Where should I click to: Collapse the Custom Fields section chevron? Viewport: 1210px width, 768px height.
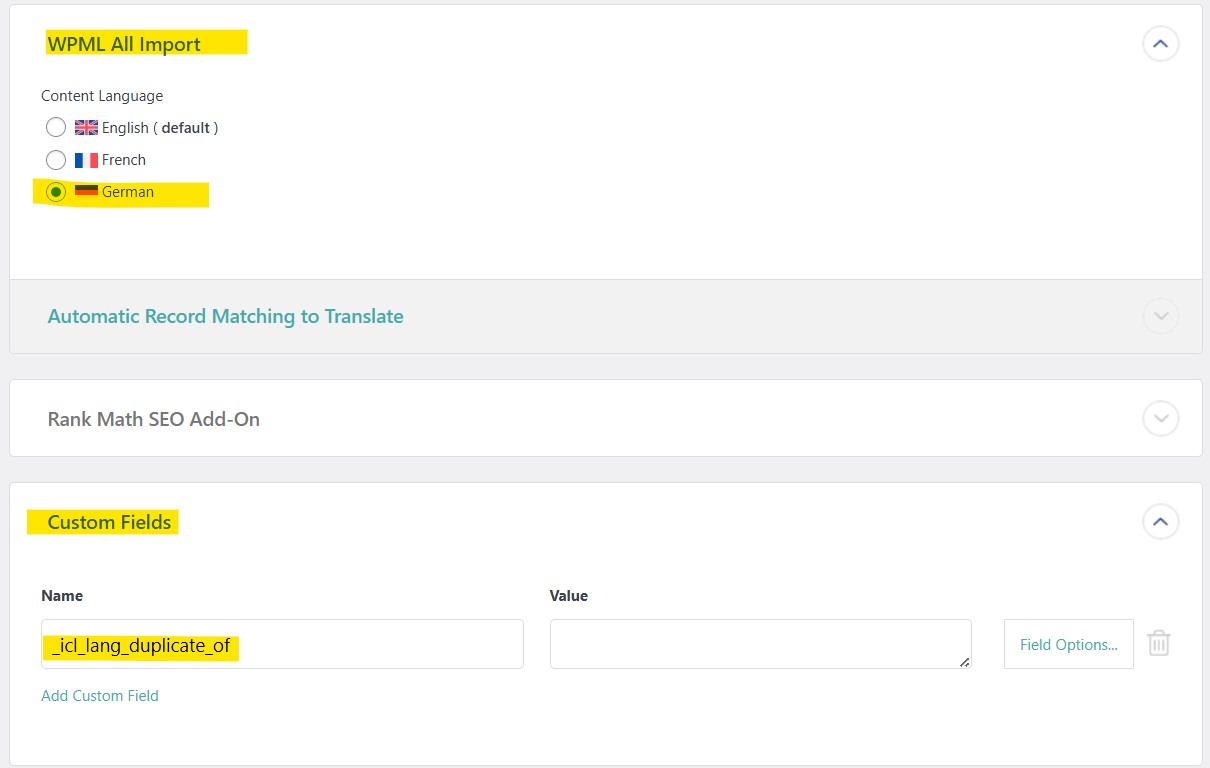pyautogui.click(x=1160, y=522)
